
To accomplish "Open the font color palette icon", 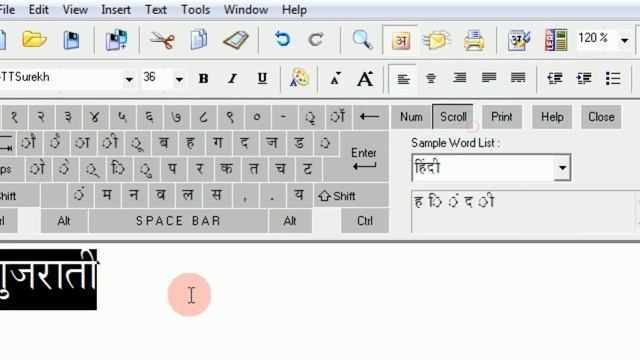I will click(x=299, y=78).
